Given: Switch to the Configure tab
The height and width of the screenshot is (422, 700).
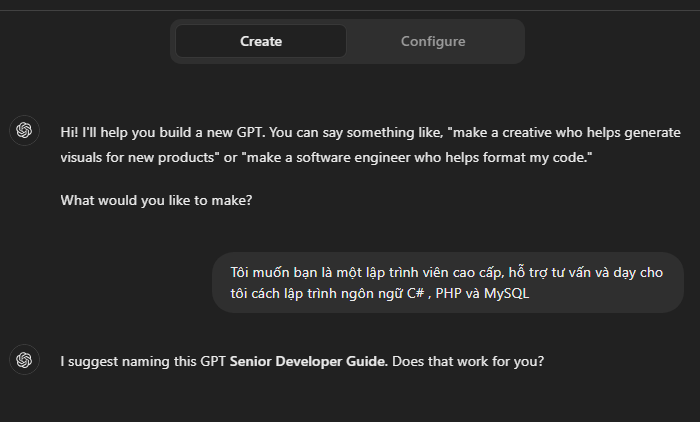Looking at the screenshot, I should (x=433, y=41).
